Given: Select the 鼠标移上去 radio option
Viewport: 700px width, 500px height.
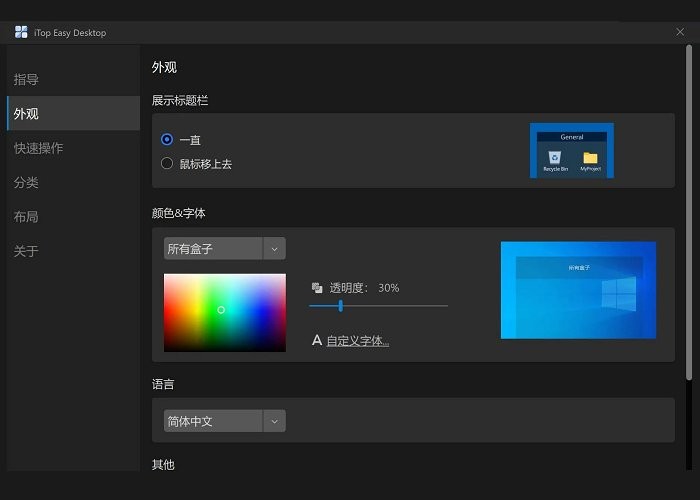Looking at the screenshot, I should tap(167, 163).
